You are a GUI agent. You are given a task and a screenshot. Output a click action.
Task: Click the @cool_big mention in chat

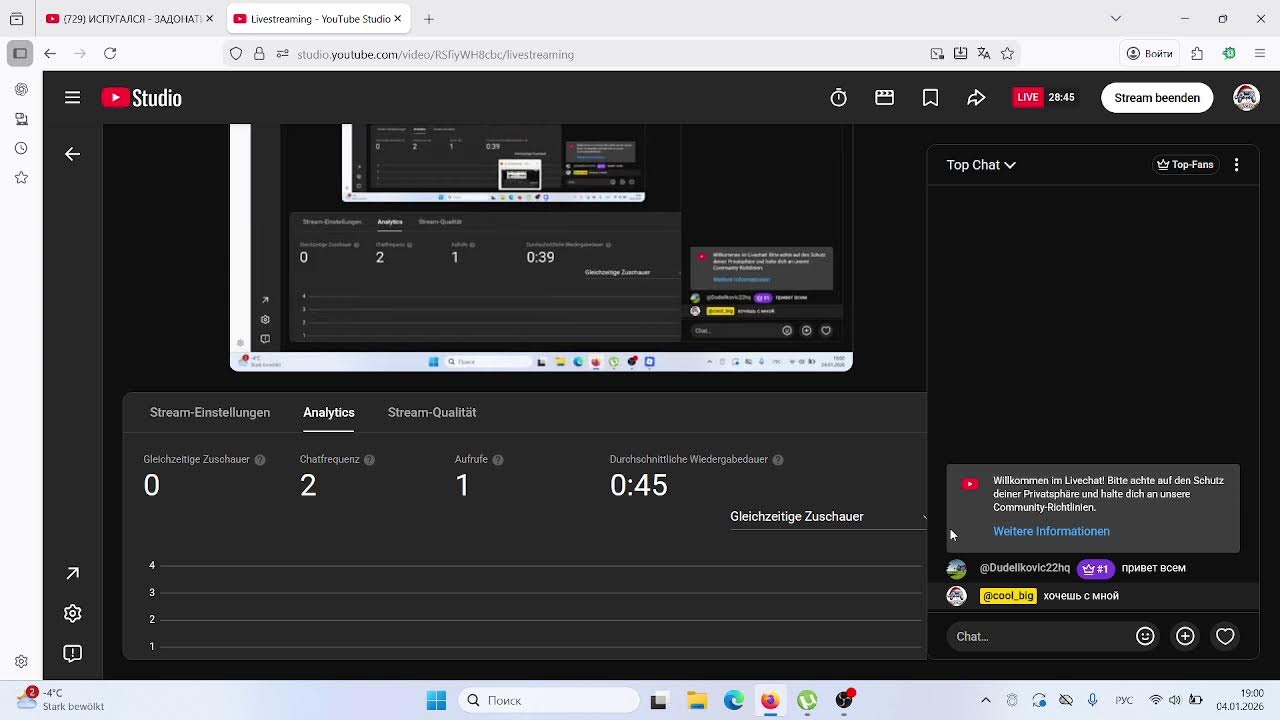(x=1008, y=596)
